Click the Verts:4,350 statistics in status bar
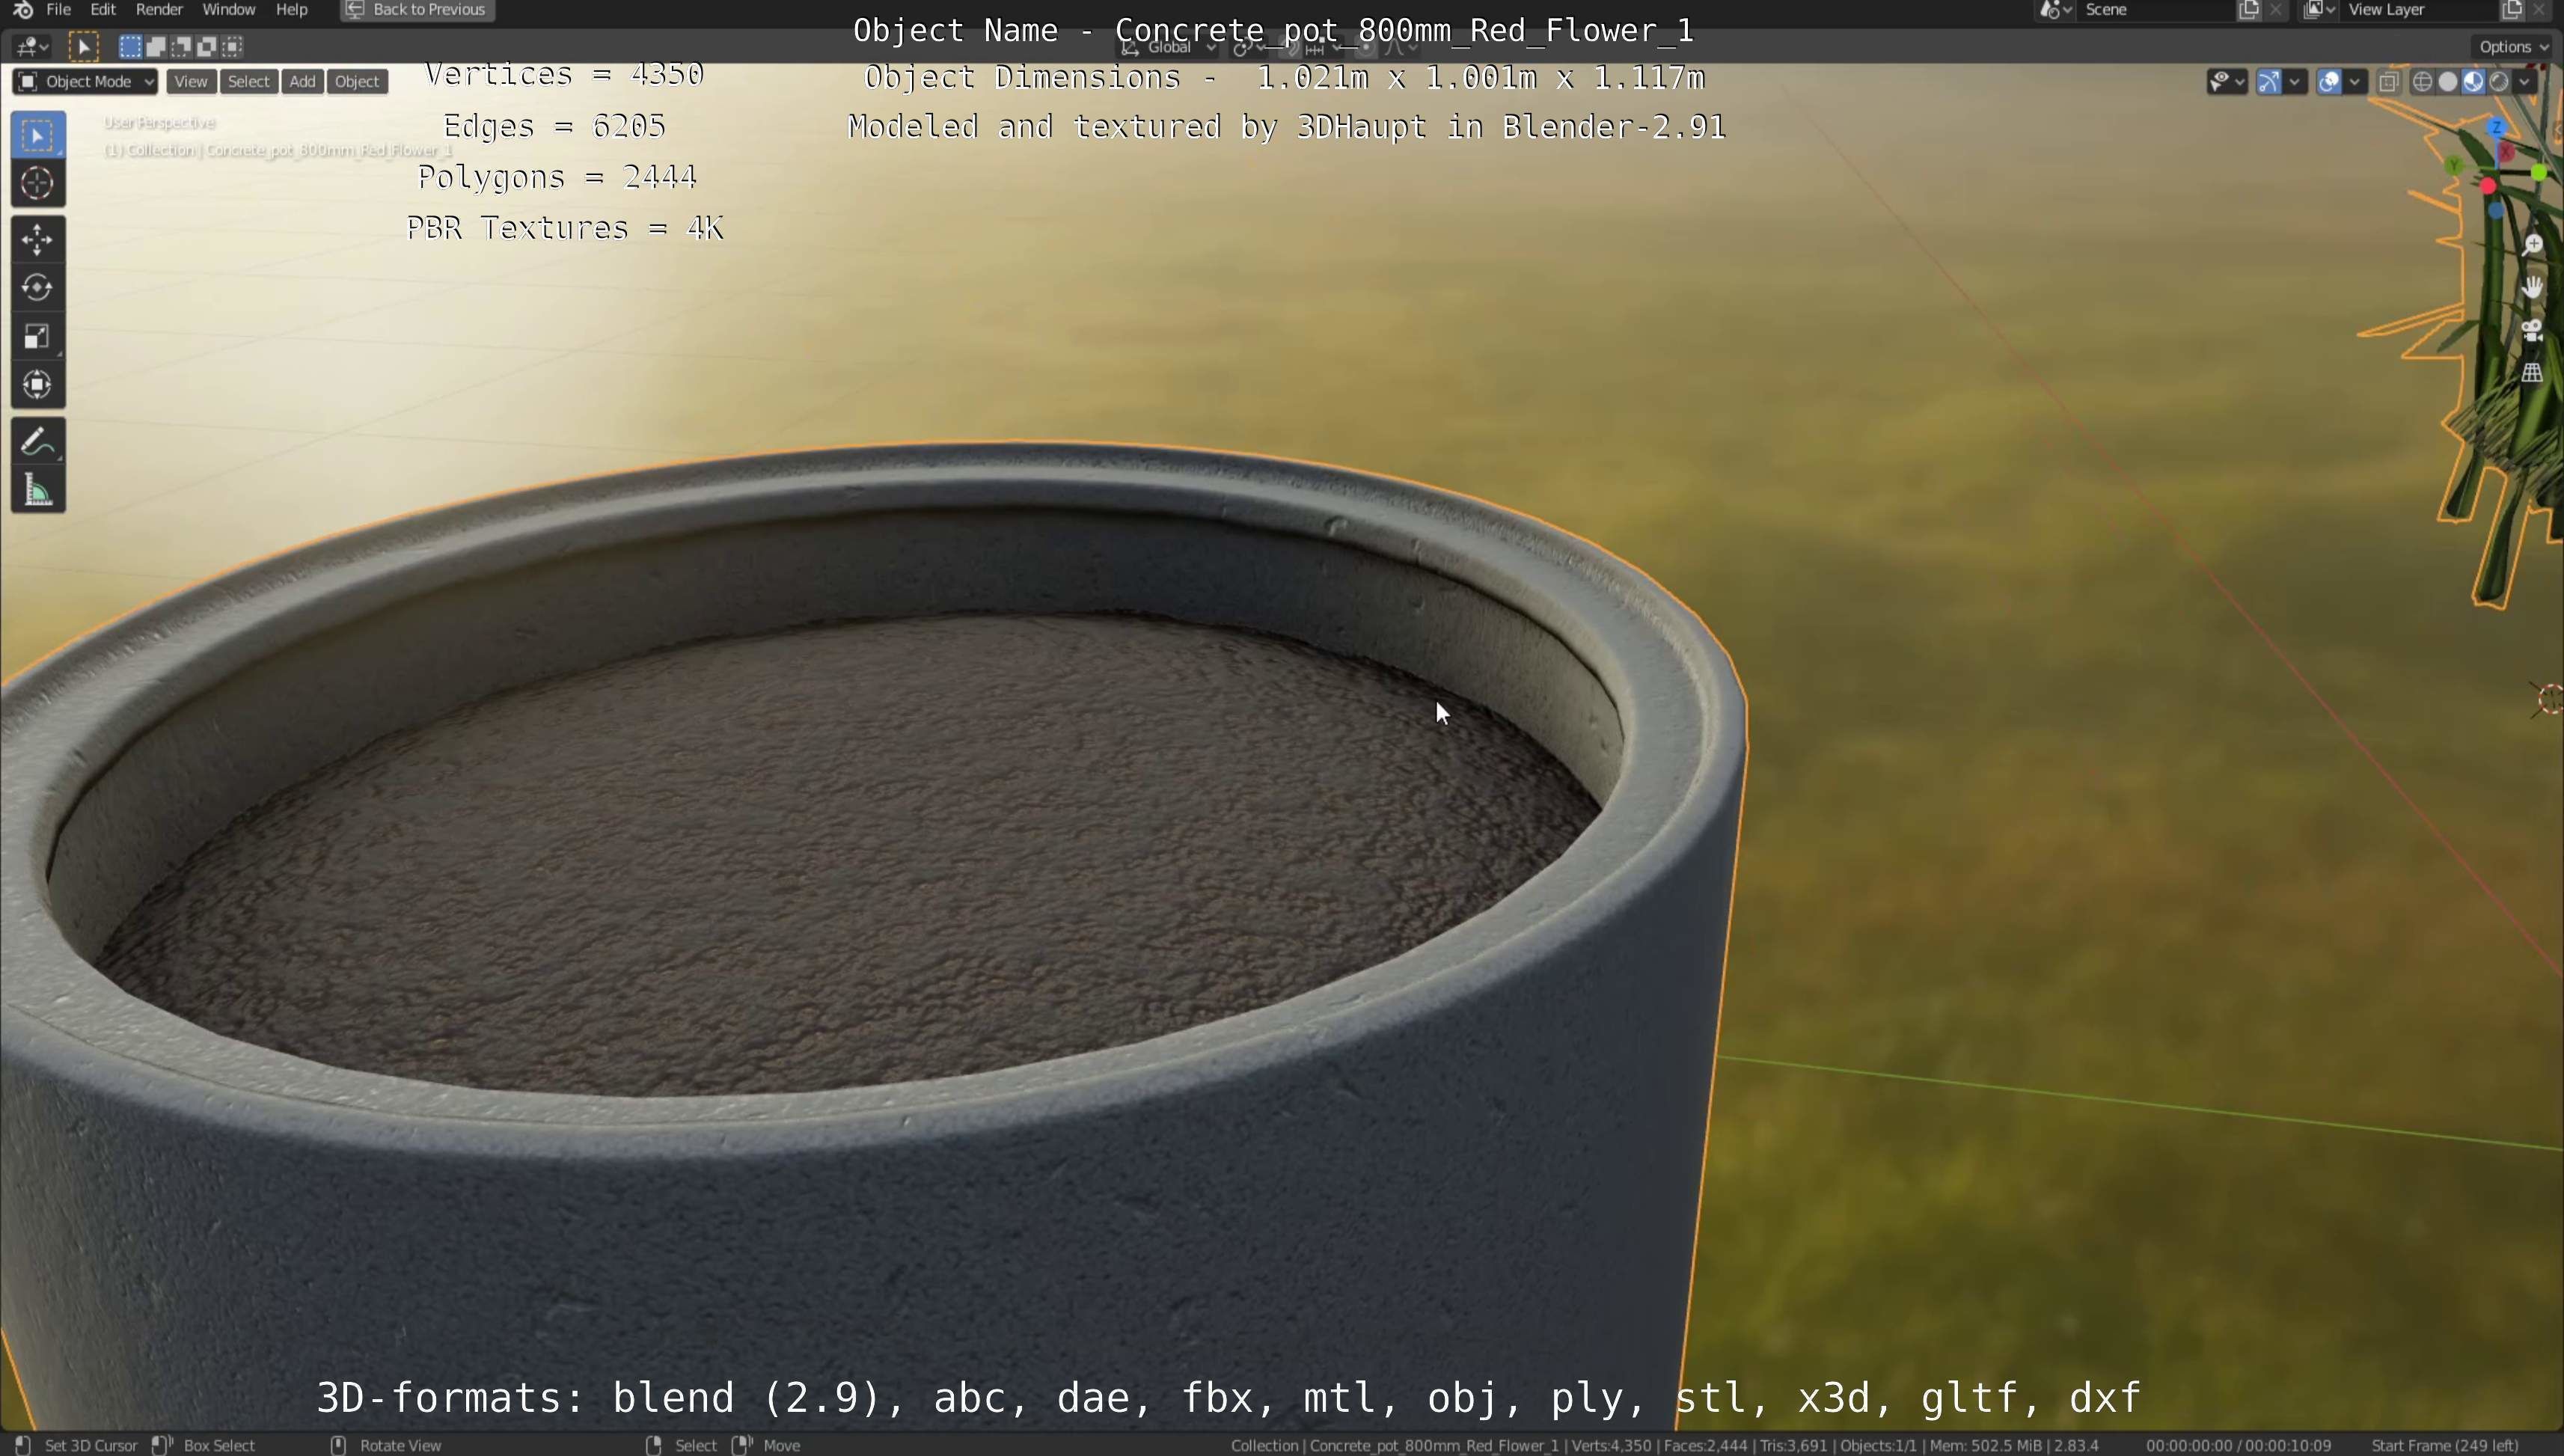Viewport: 2564px width, 1456px height. 1609,1445
